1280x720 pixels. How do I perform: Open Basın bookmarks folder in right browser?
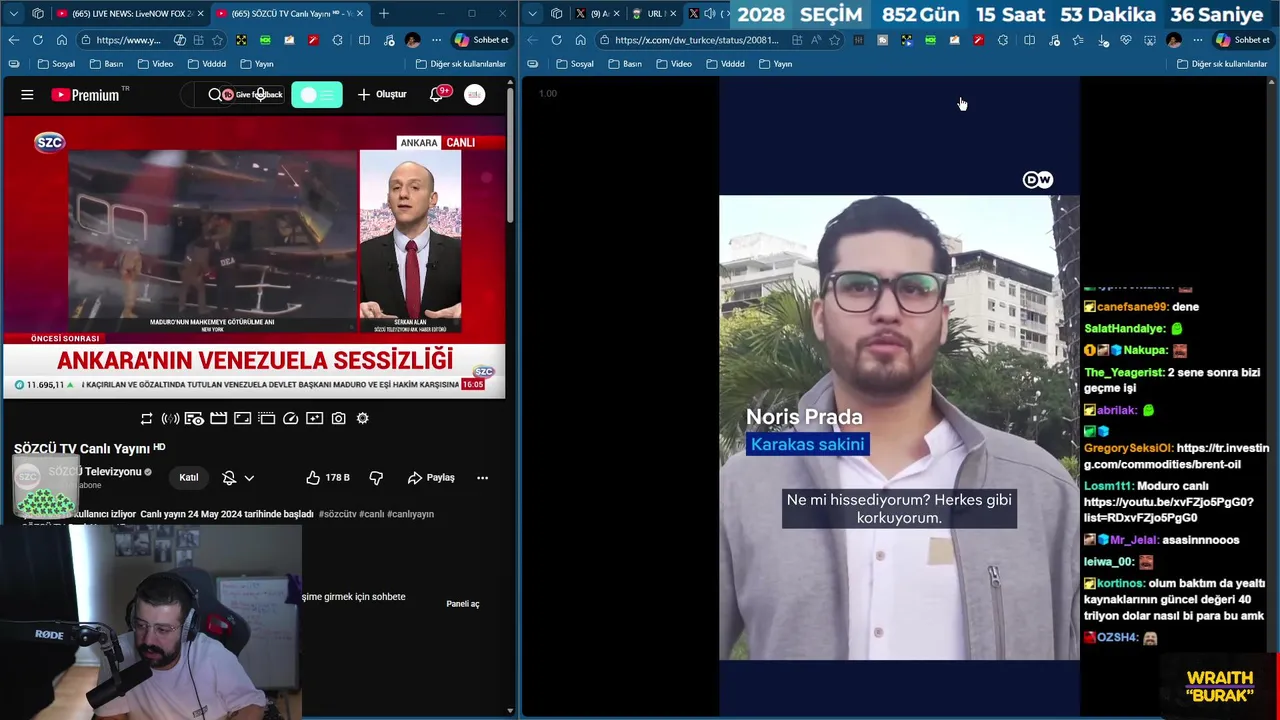[x=625, y=64]
